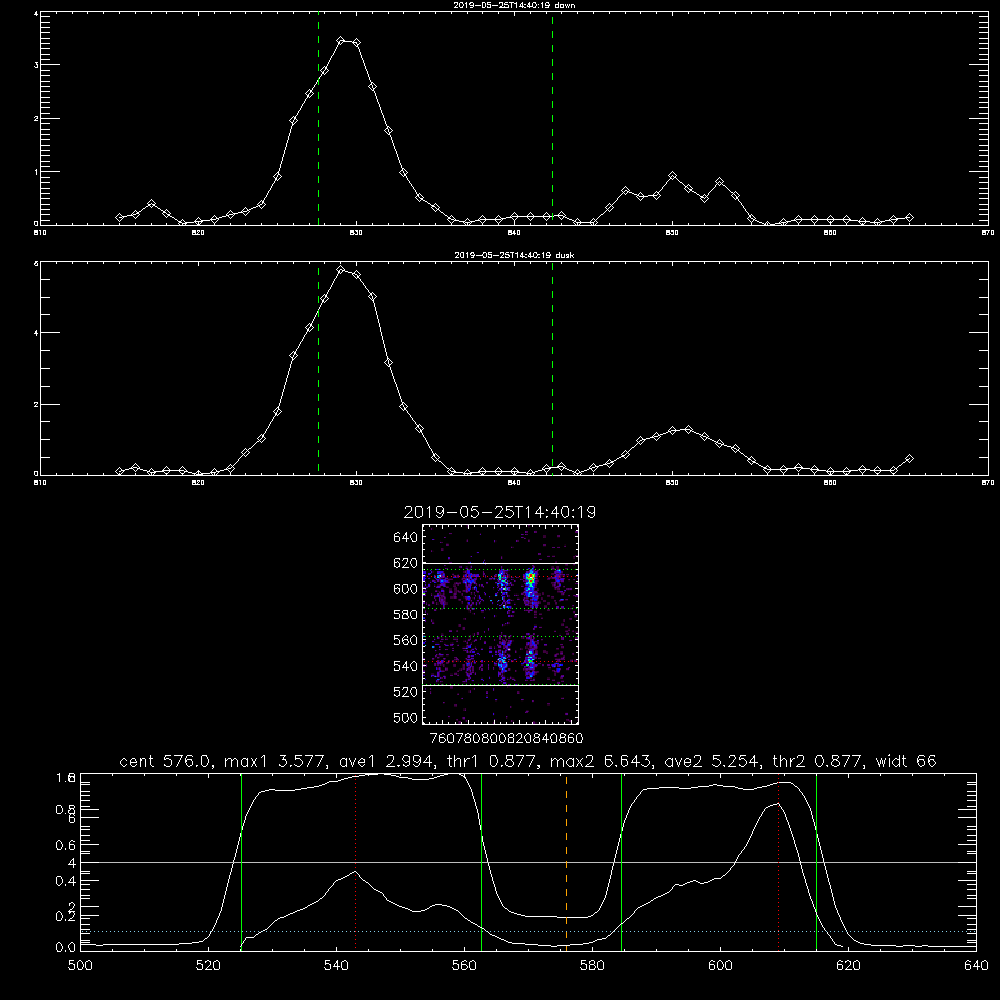Click bottom plot x-axis label '620'
The width and height of the screenshot is (1000, 1000).
pos(848,966)
